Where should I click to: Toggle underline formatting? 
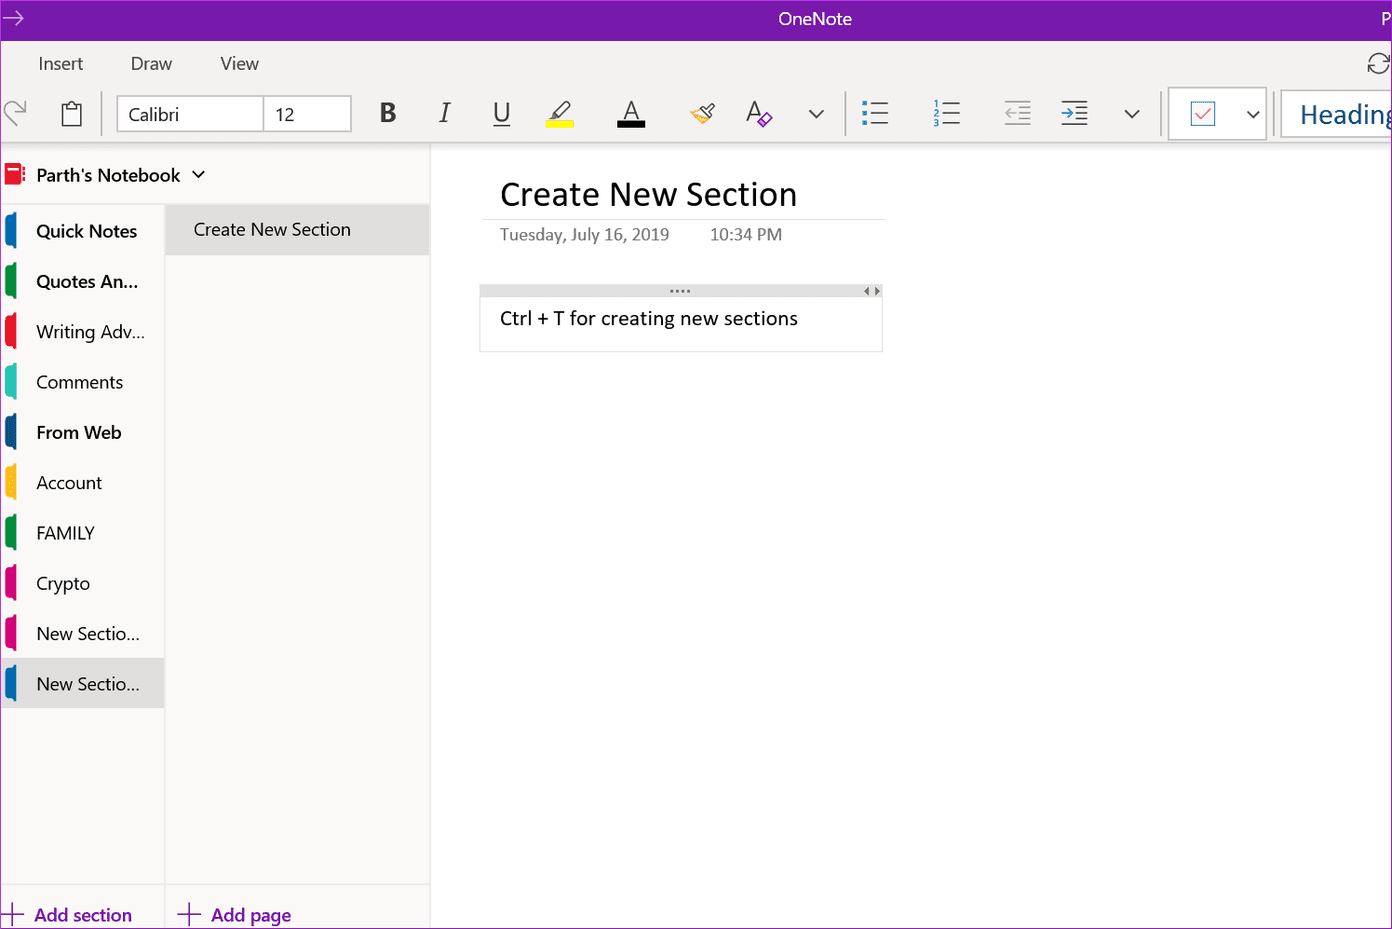[x=502, y=114]
